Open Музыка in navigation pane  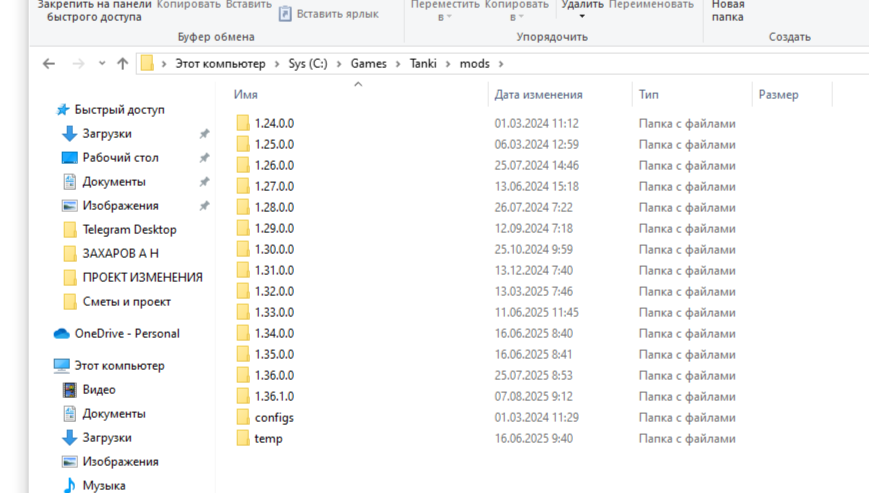point(103,486)
